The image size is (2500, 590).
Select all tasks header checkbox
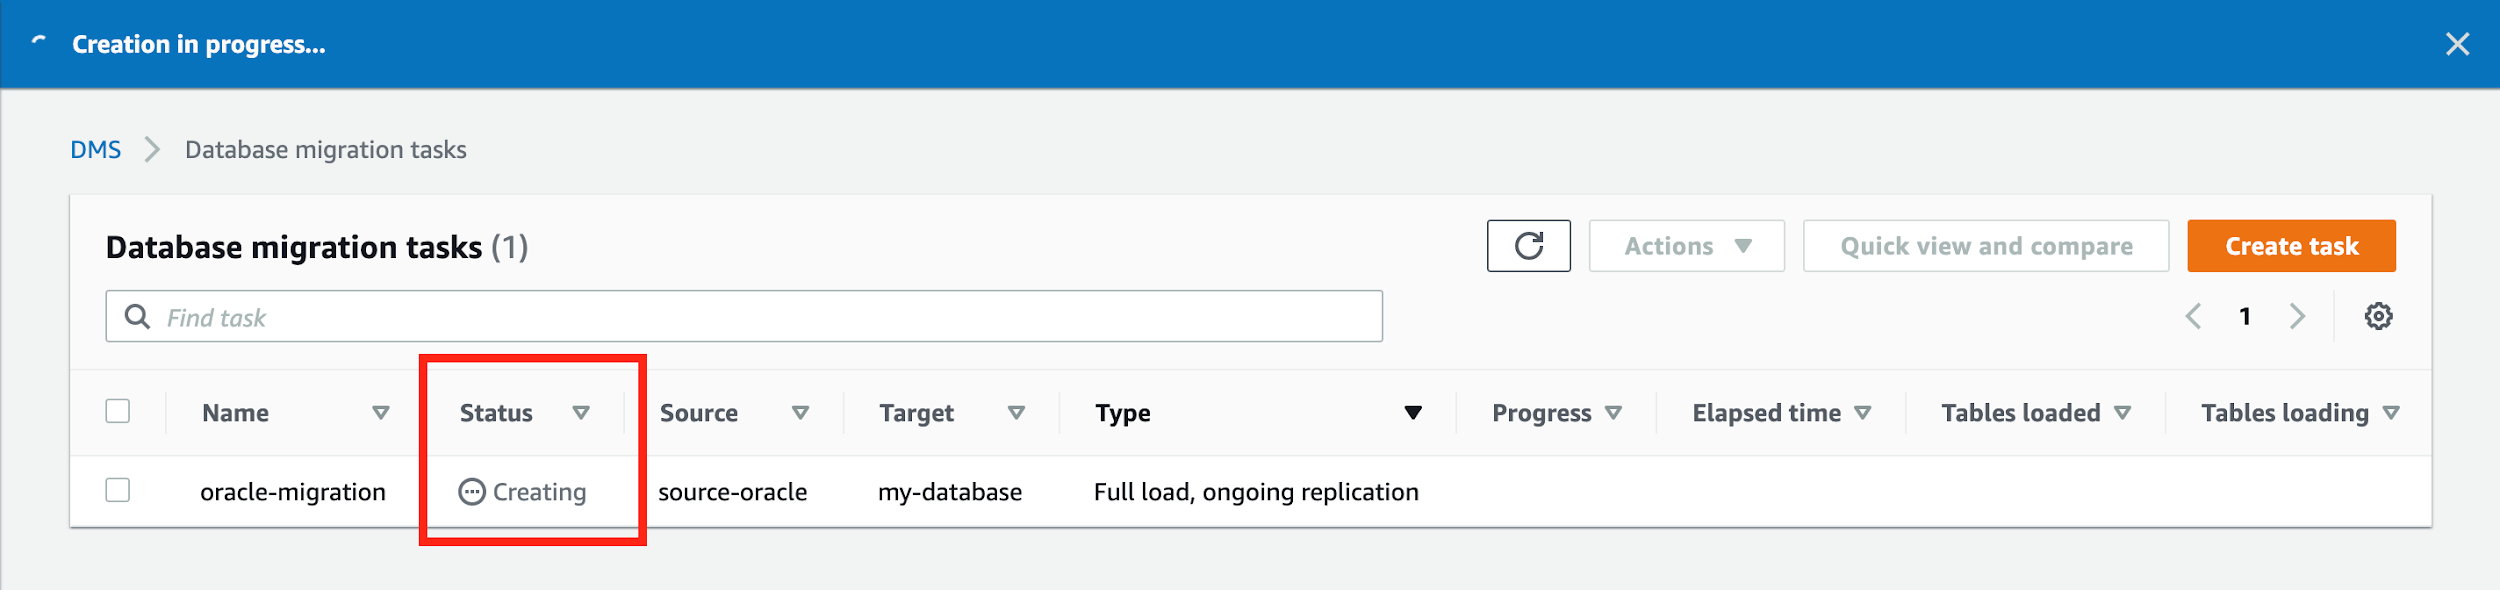pos(118,411)
